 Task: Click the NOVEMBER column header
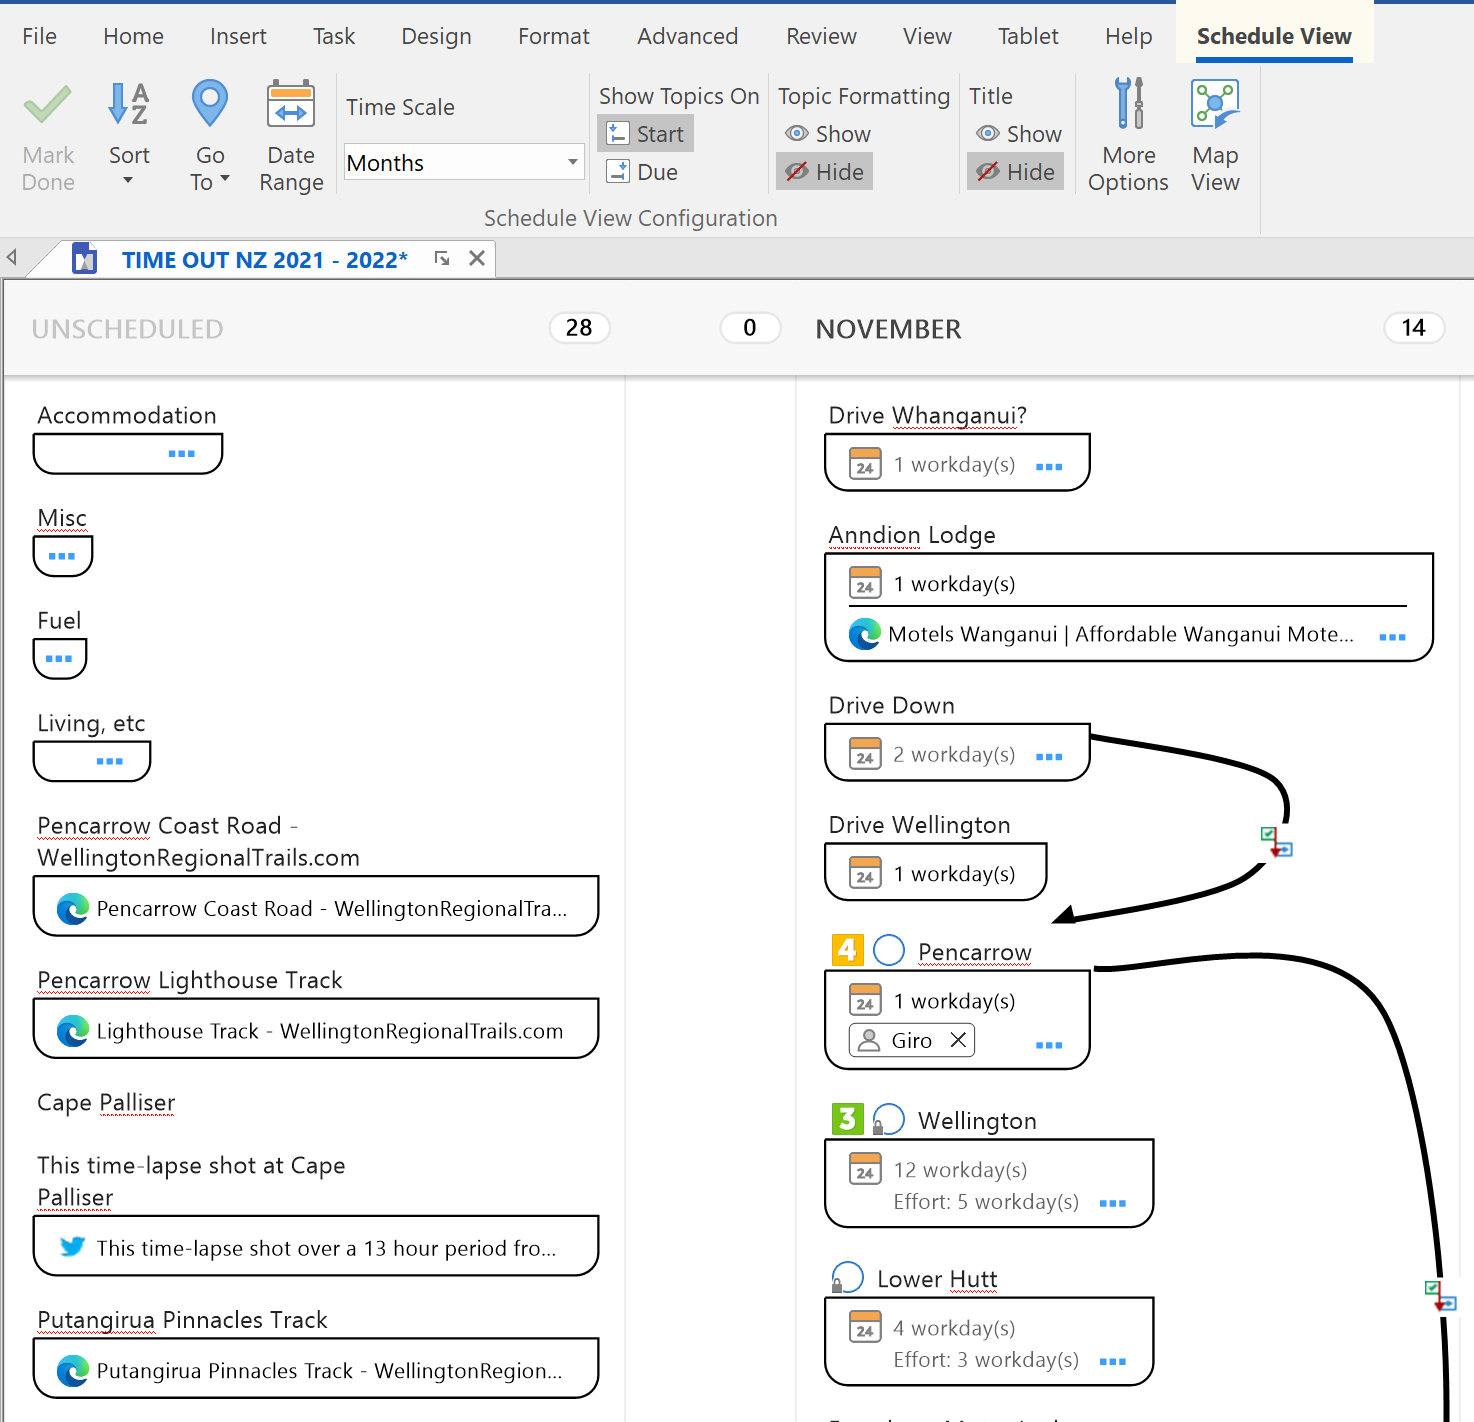(x=888, y=329)
